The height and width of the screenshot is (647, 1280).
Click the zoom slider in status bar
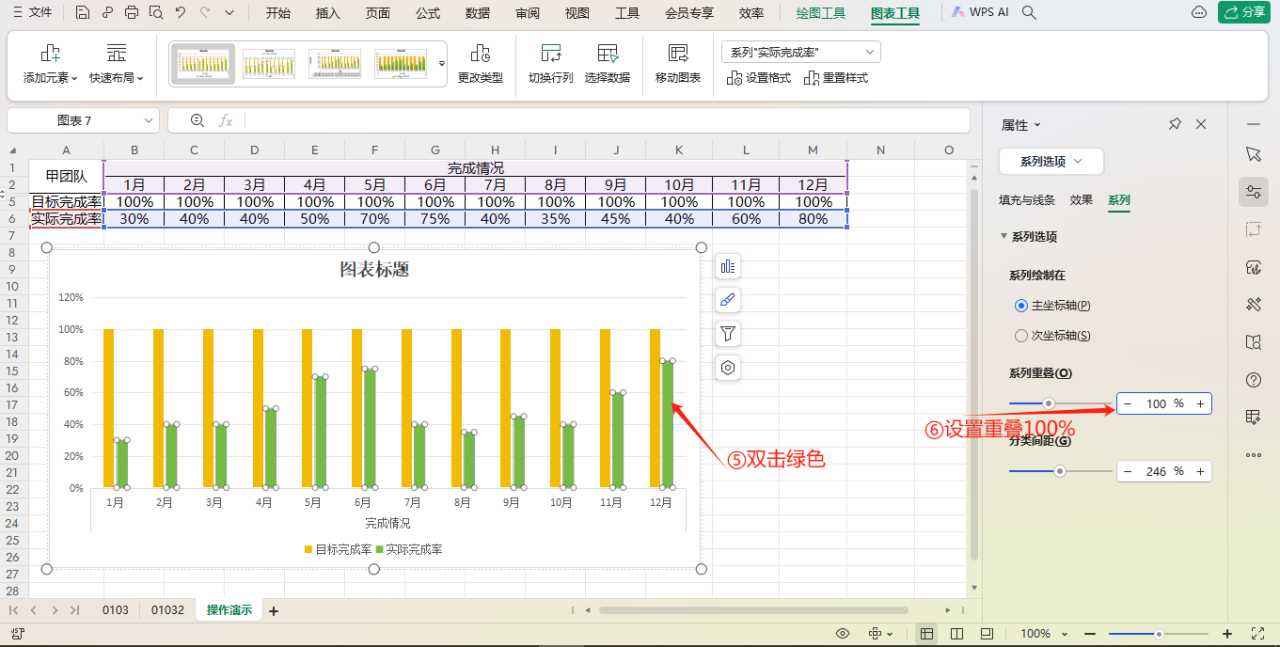[1159, 634]
